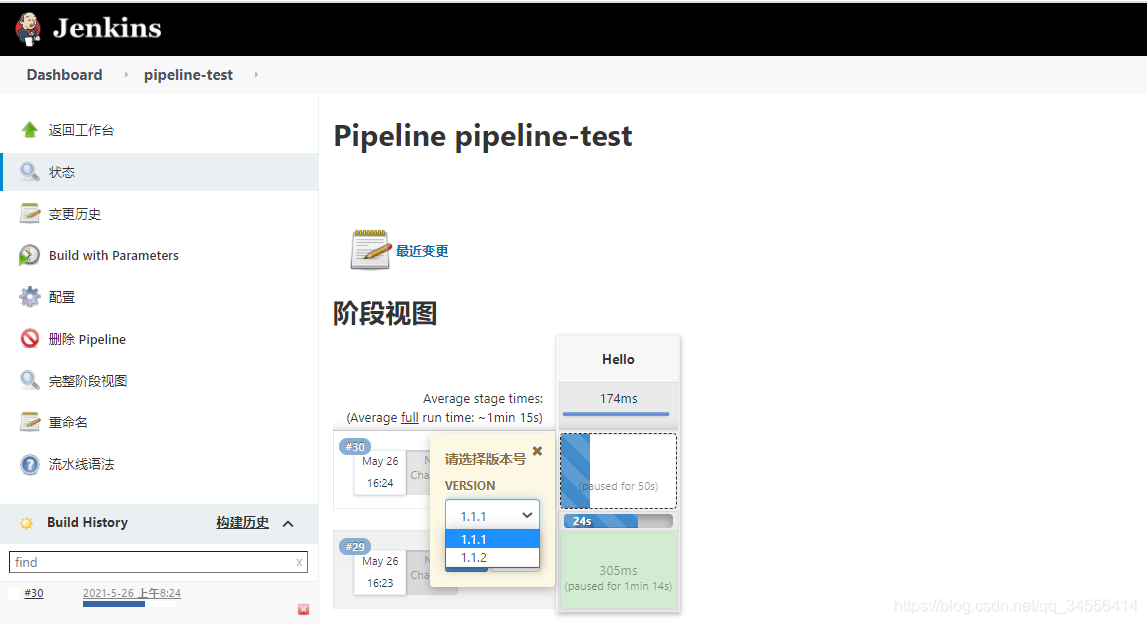
Task: Click the 24s run progress bar
Action: click(x=618, y=521)
